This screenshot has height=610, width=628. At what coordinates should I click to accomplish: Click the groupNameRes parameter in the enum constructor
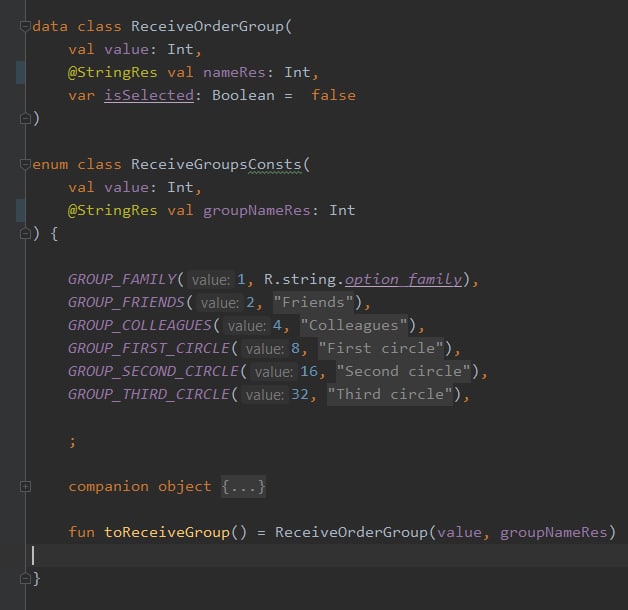coord(257,211)
